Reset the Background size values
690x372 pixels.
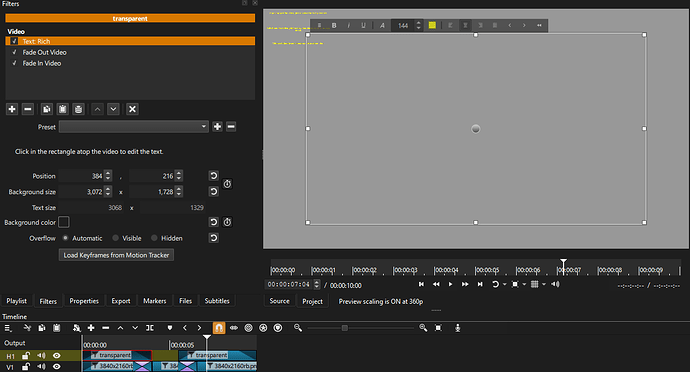coord(213,192)
